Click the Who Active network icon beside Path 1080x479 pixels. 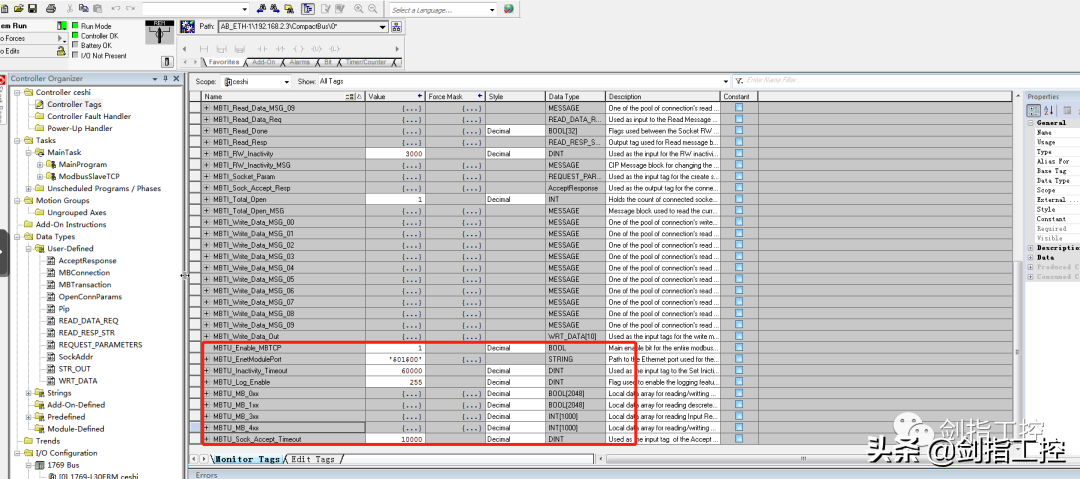point(187,27)
